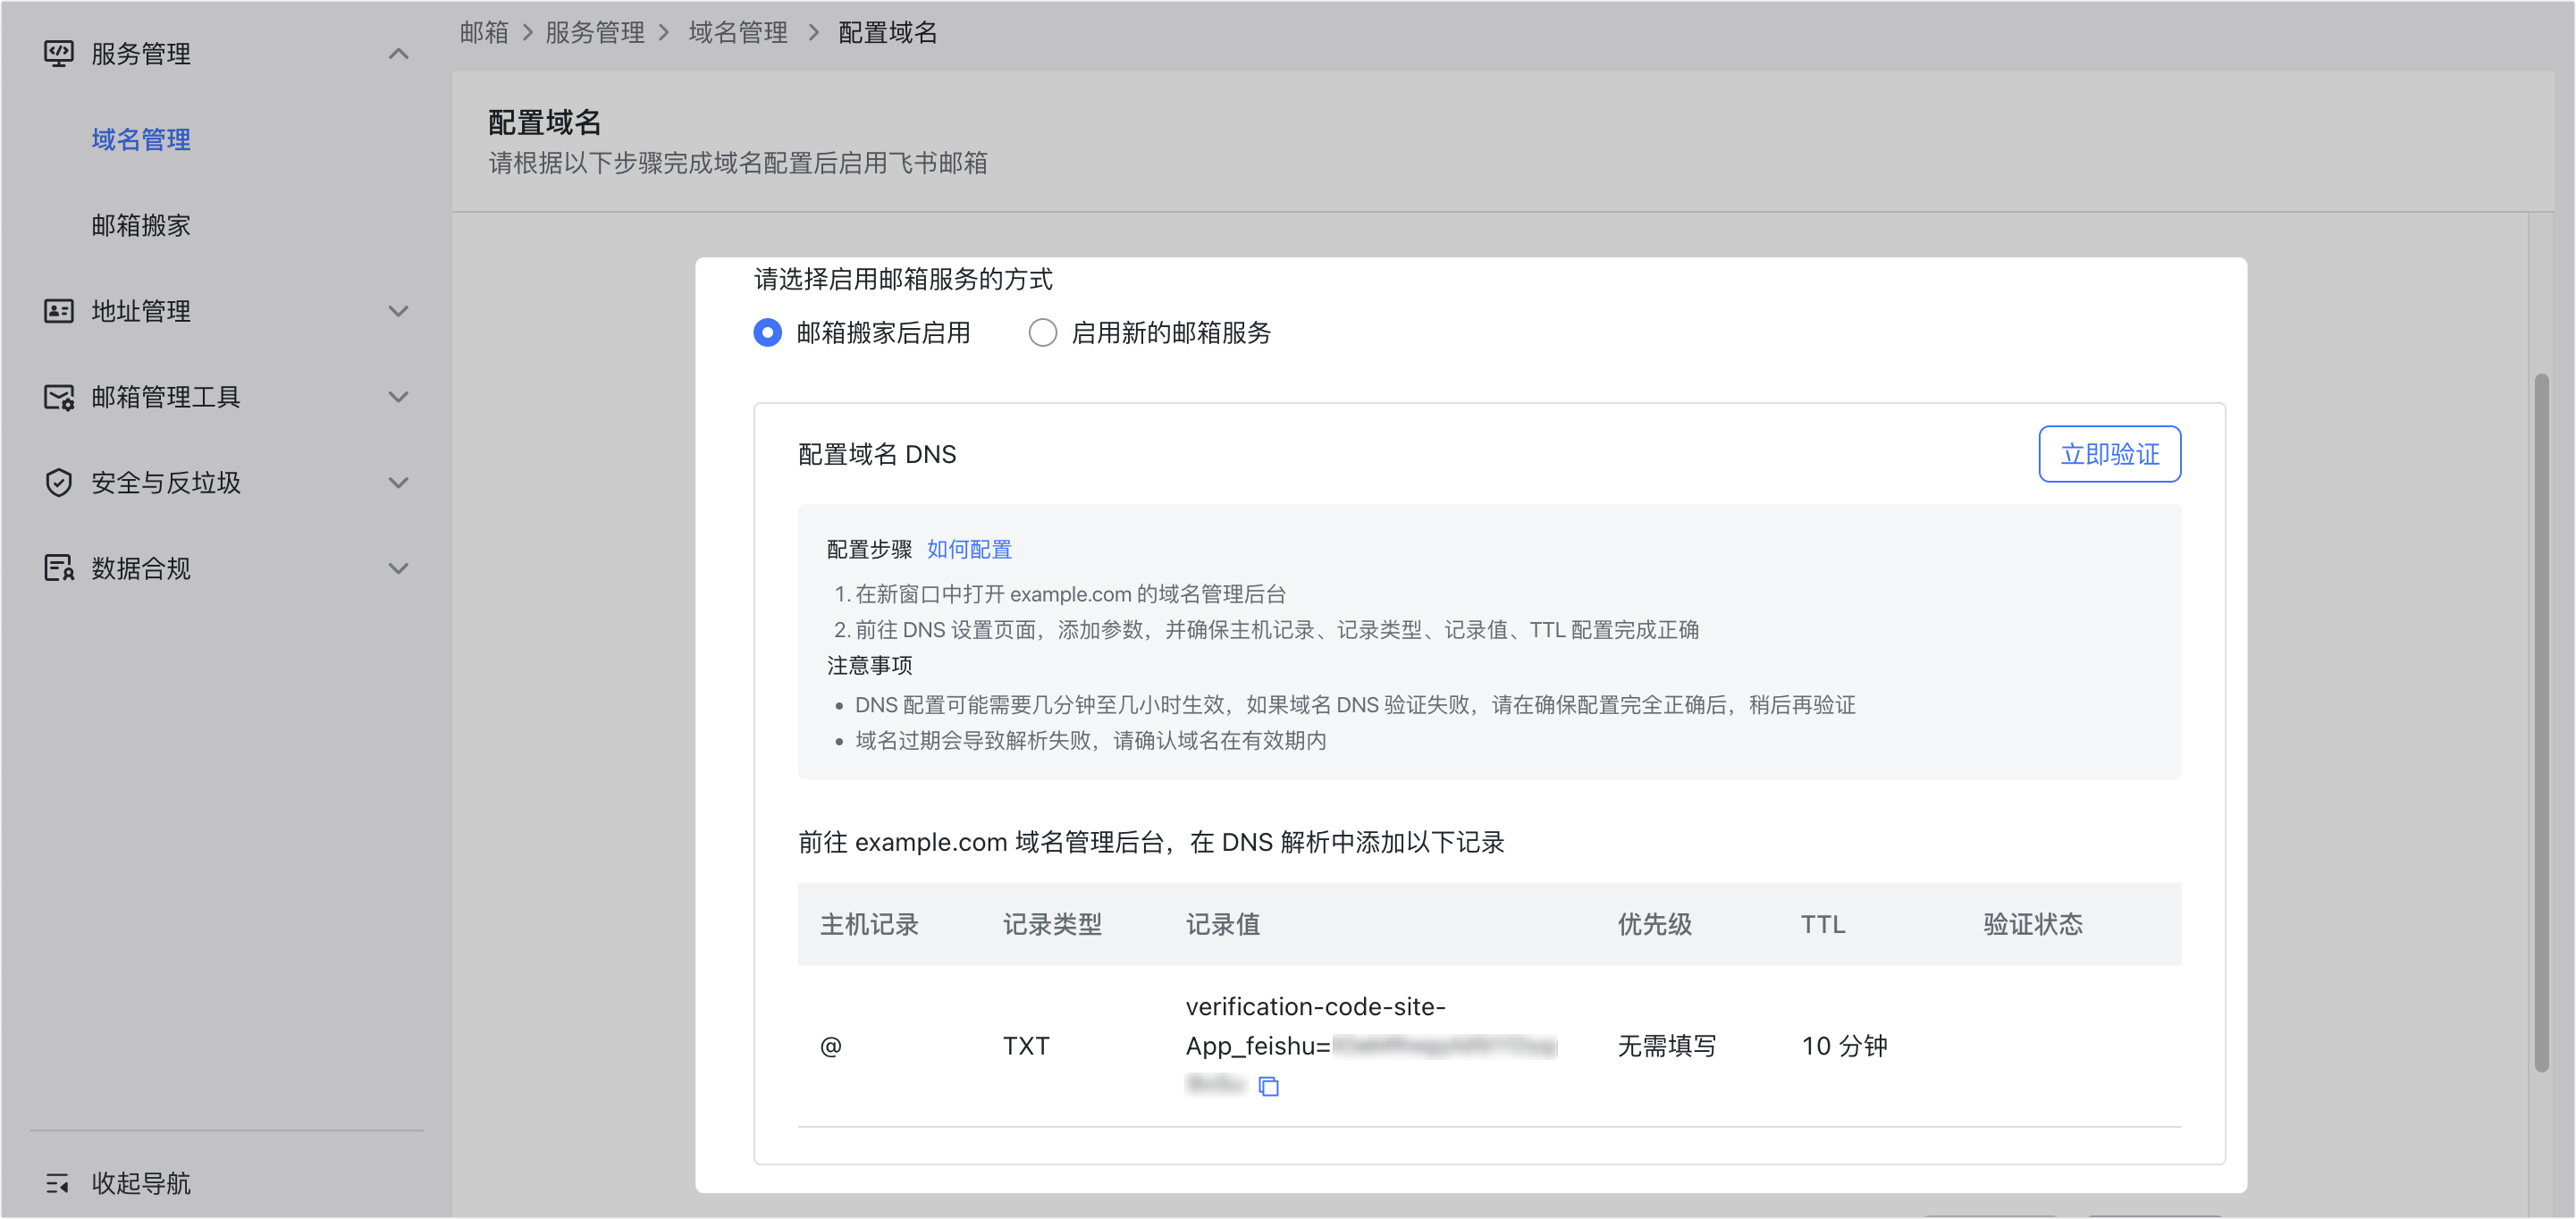Expand the 安全与反垃圾 section chevron
The image size is (2576, 1219).
[x=398, y=483]
